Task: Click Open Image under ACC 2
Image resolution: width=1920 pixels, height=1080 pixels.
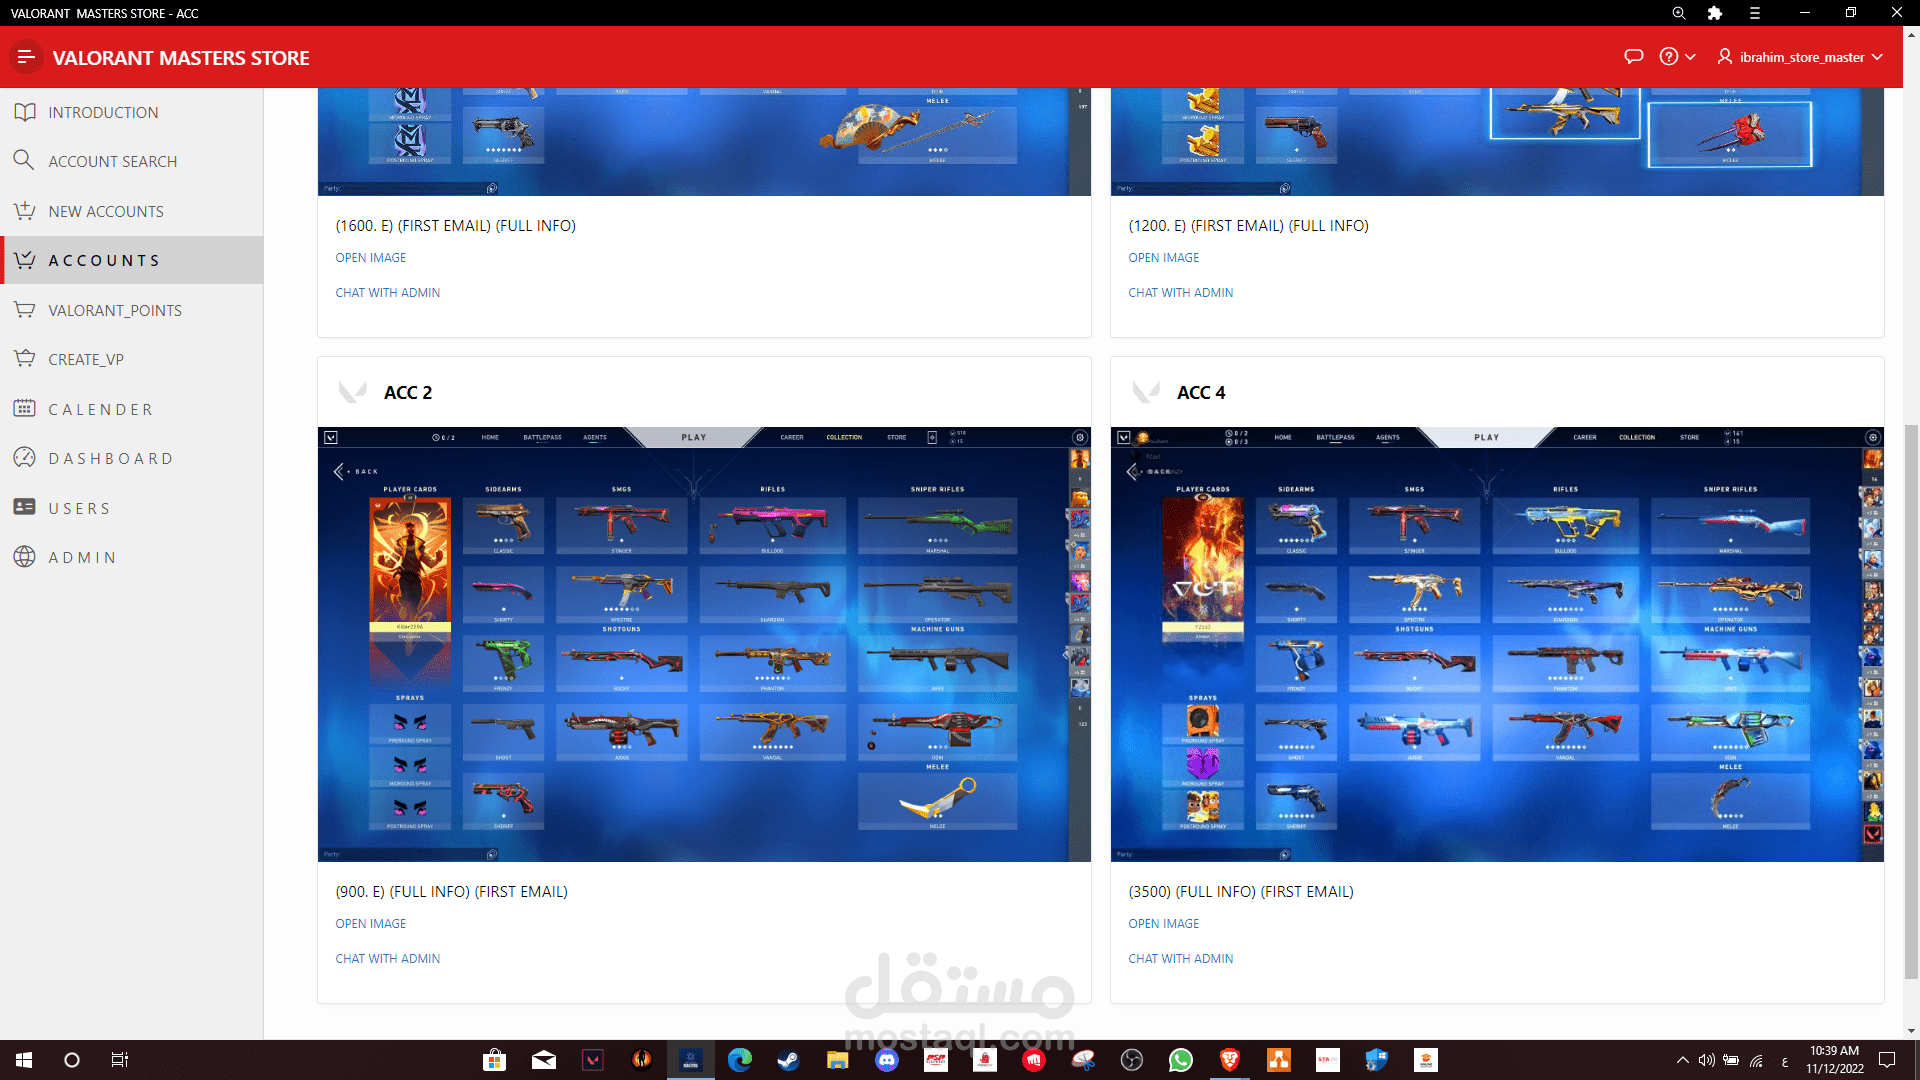Action: pos(370,923)
